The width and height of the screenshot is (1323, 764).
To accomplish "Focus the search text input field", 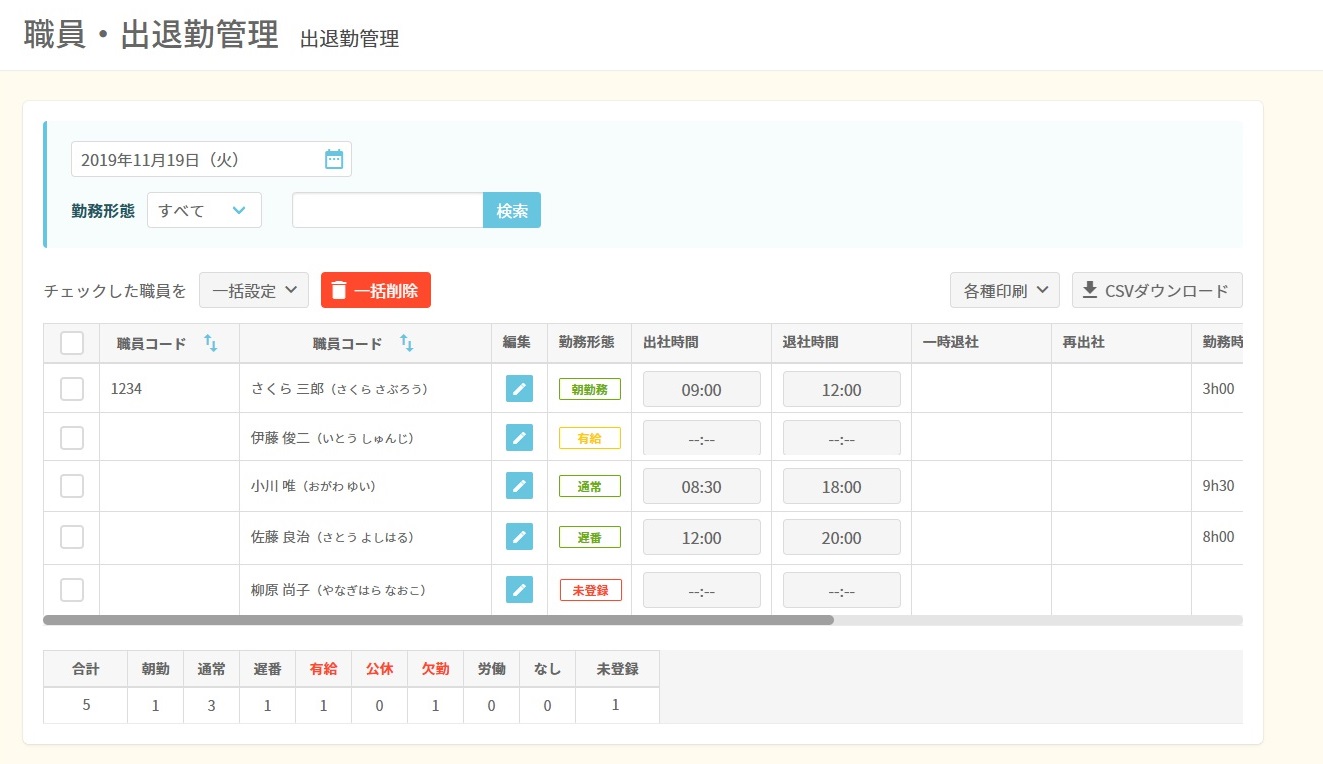I will click(x=388, y=210).
